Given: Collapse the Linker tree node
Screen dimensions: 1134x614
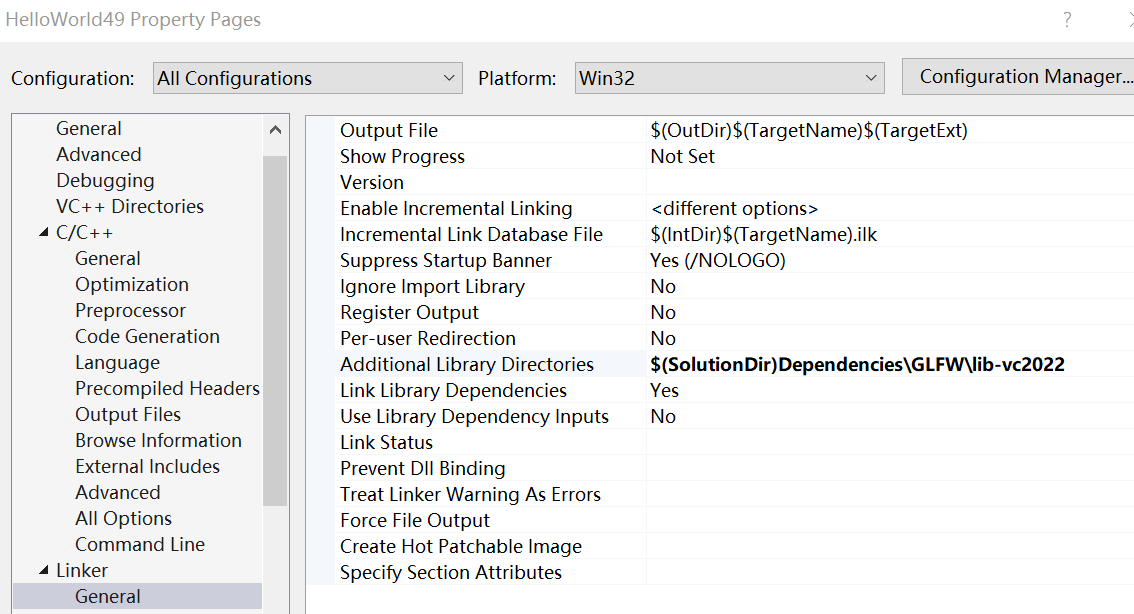Looking at the screenshot, I should [x=43, y=571].
